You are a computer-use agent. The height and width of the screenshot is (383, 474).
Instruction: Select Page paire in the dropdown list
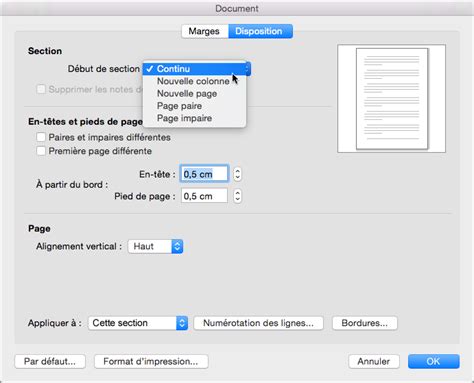[194, 106]
